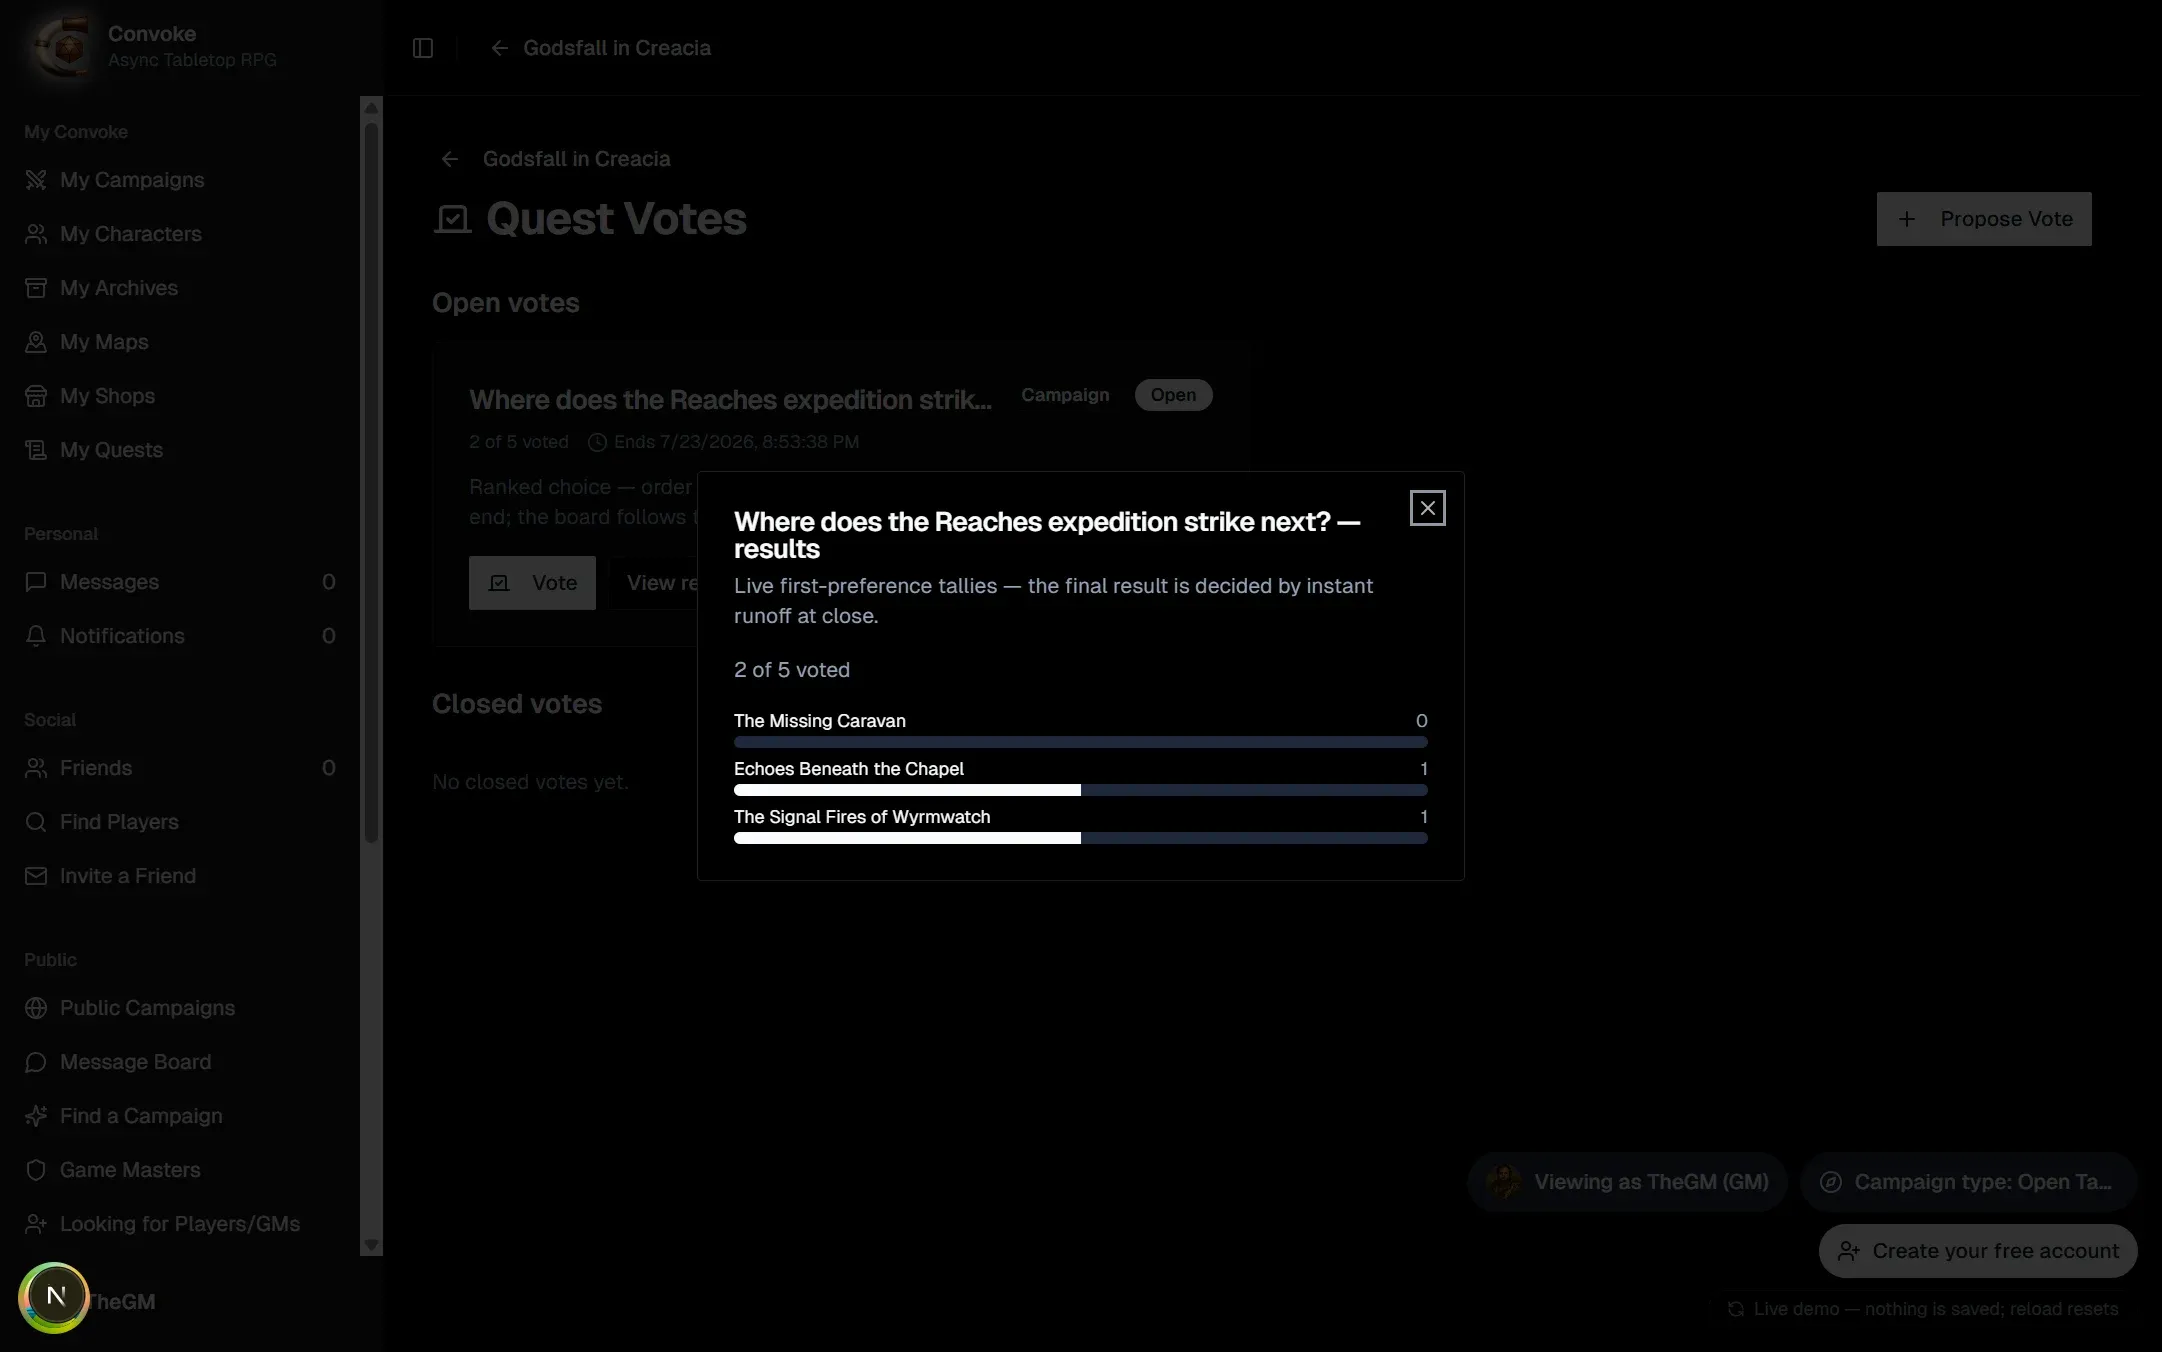Screen dimensions: 2162x1352
Task: Open My Maps pin icon
Action: (36, 342)
